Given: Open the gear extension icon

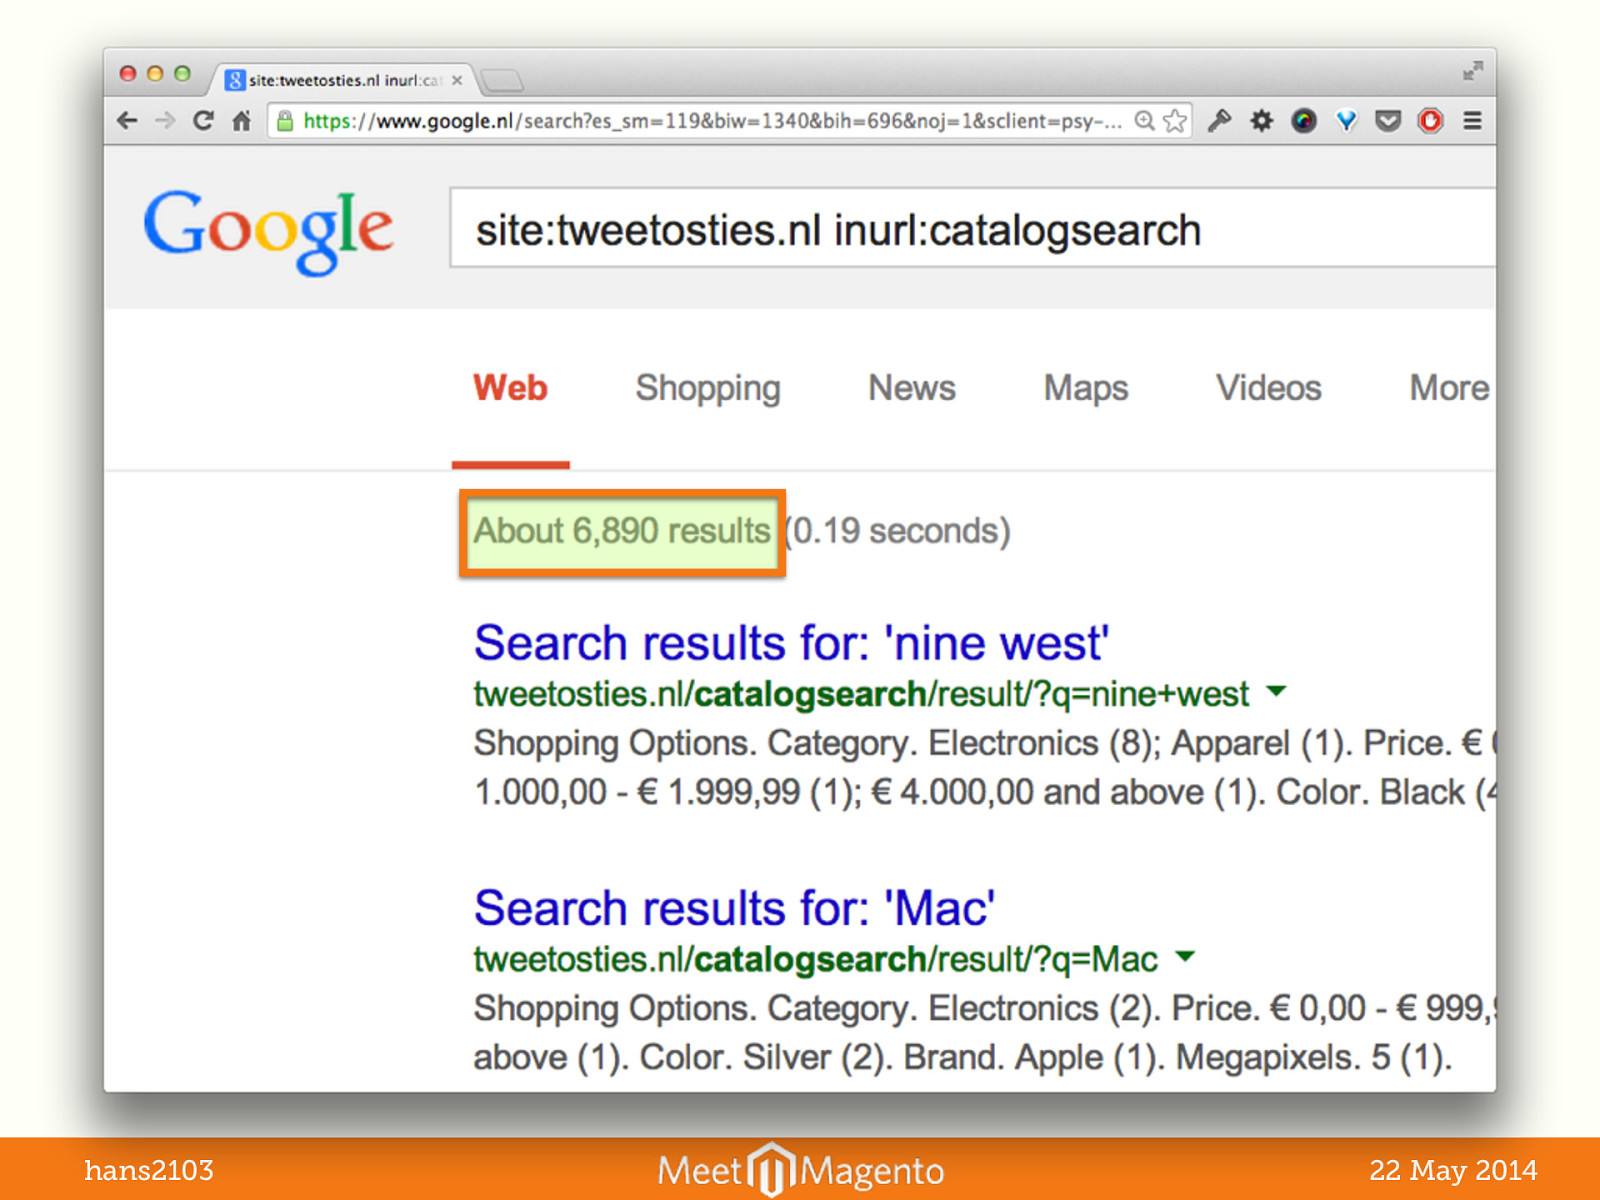Looking at the screenshot, I should (1261, 121).
